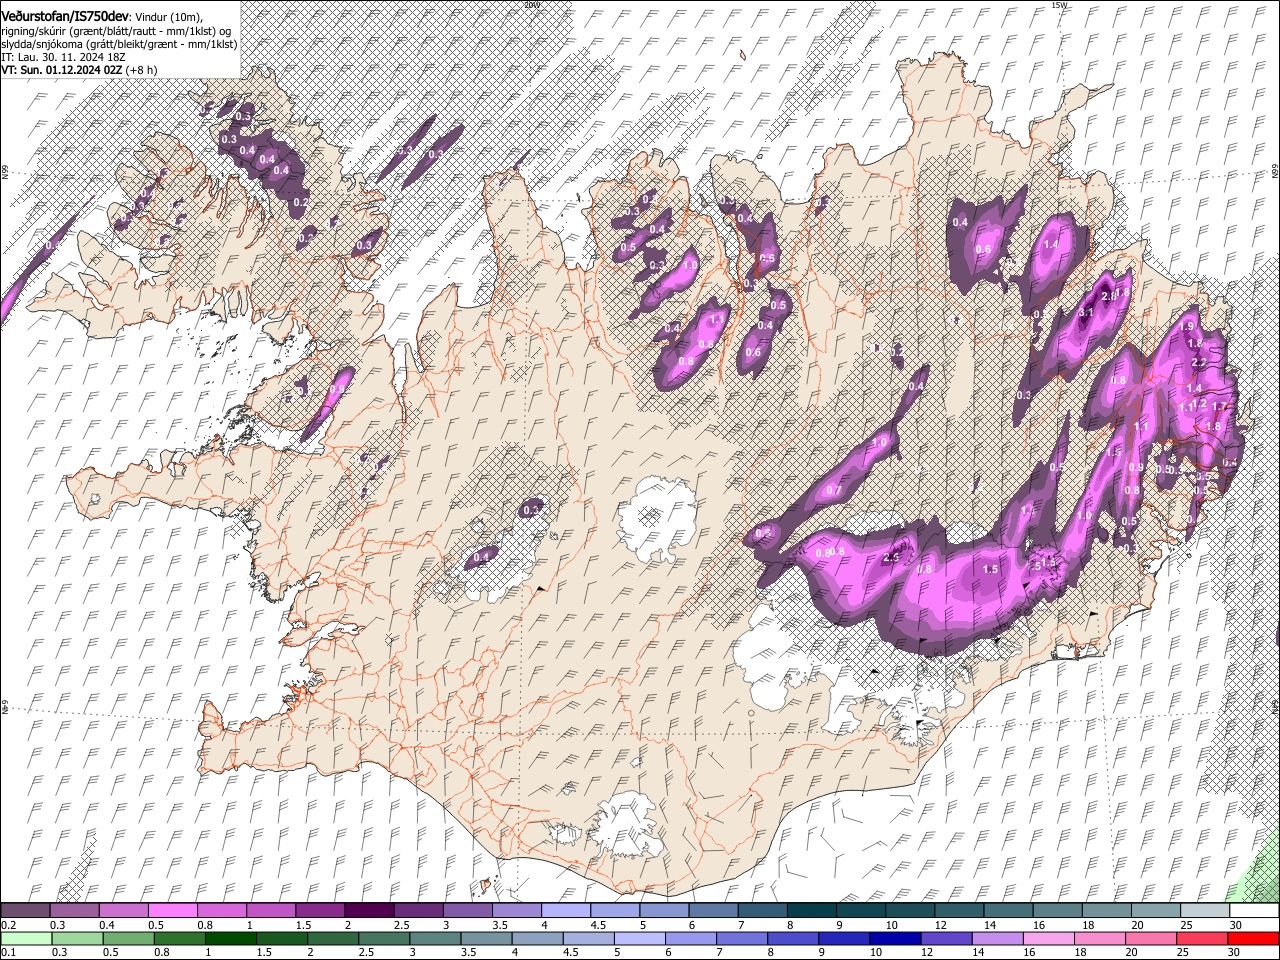The width and height of the screenshot is (1280, 960).
Task: Click the 2.2 precipitation value on the map
Action: point(1199,362)
